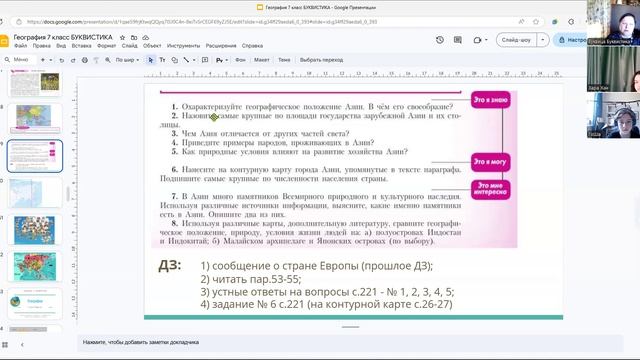640x360 pixels.
Task: Open the Pv input tools dropdown
Action: point(222,60)
